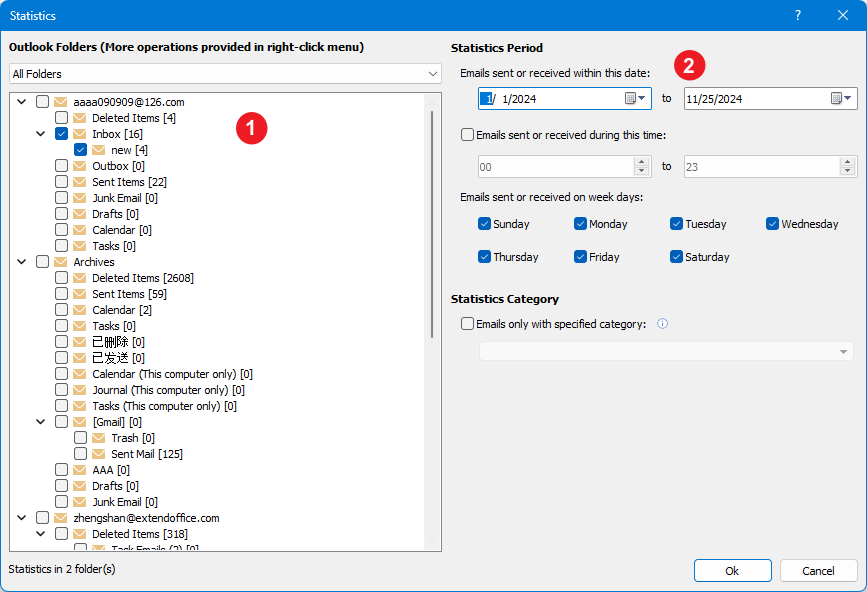The width and height of the screenshot is (867, 592).
Task: Uncheck the Wednesday weekday checkbox
Action: pyautogui.click(x=772, y=224)
